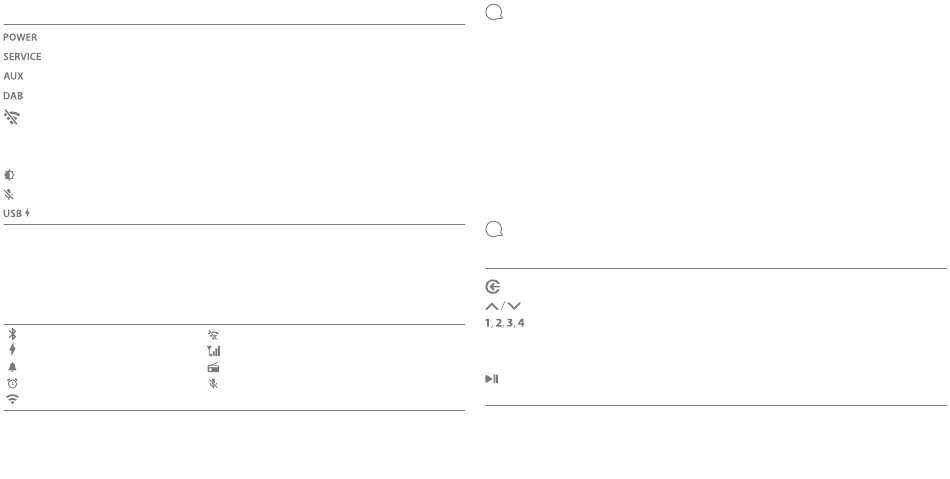
Task: Select the POWER label
Action: [x=20, y=37]
